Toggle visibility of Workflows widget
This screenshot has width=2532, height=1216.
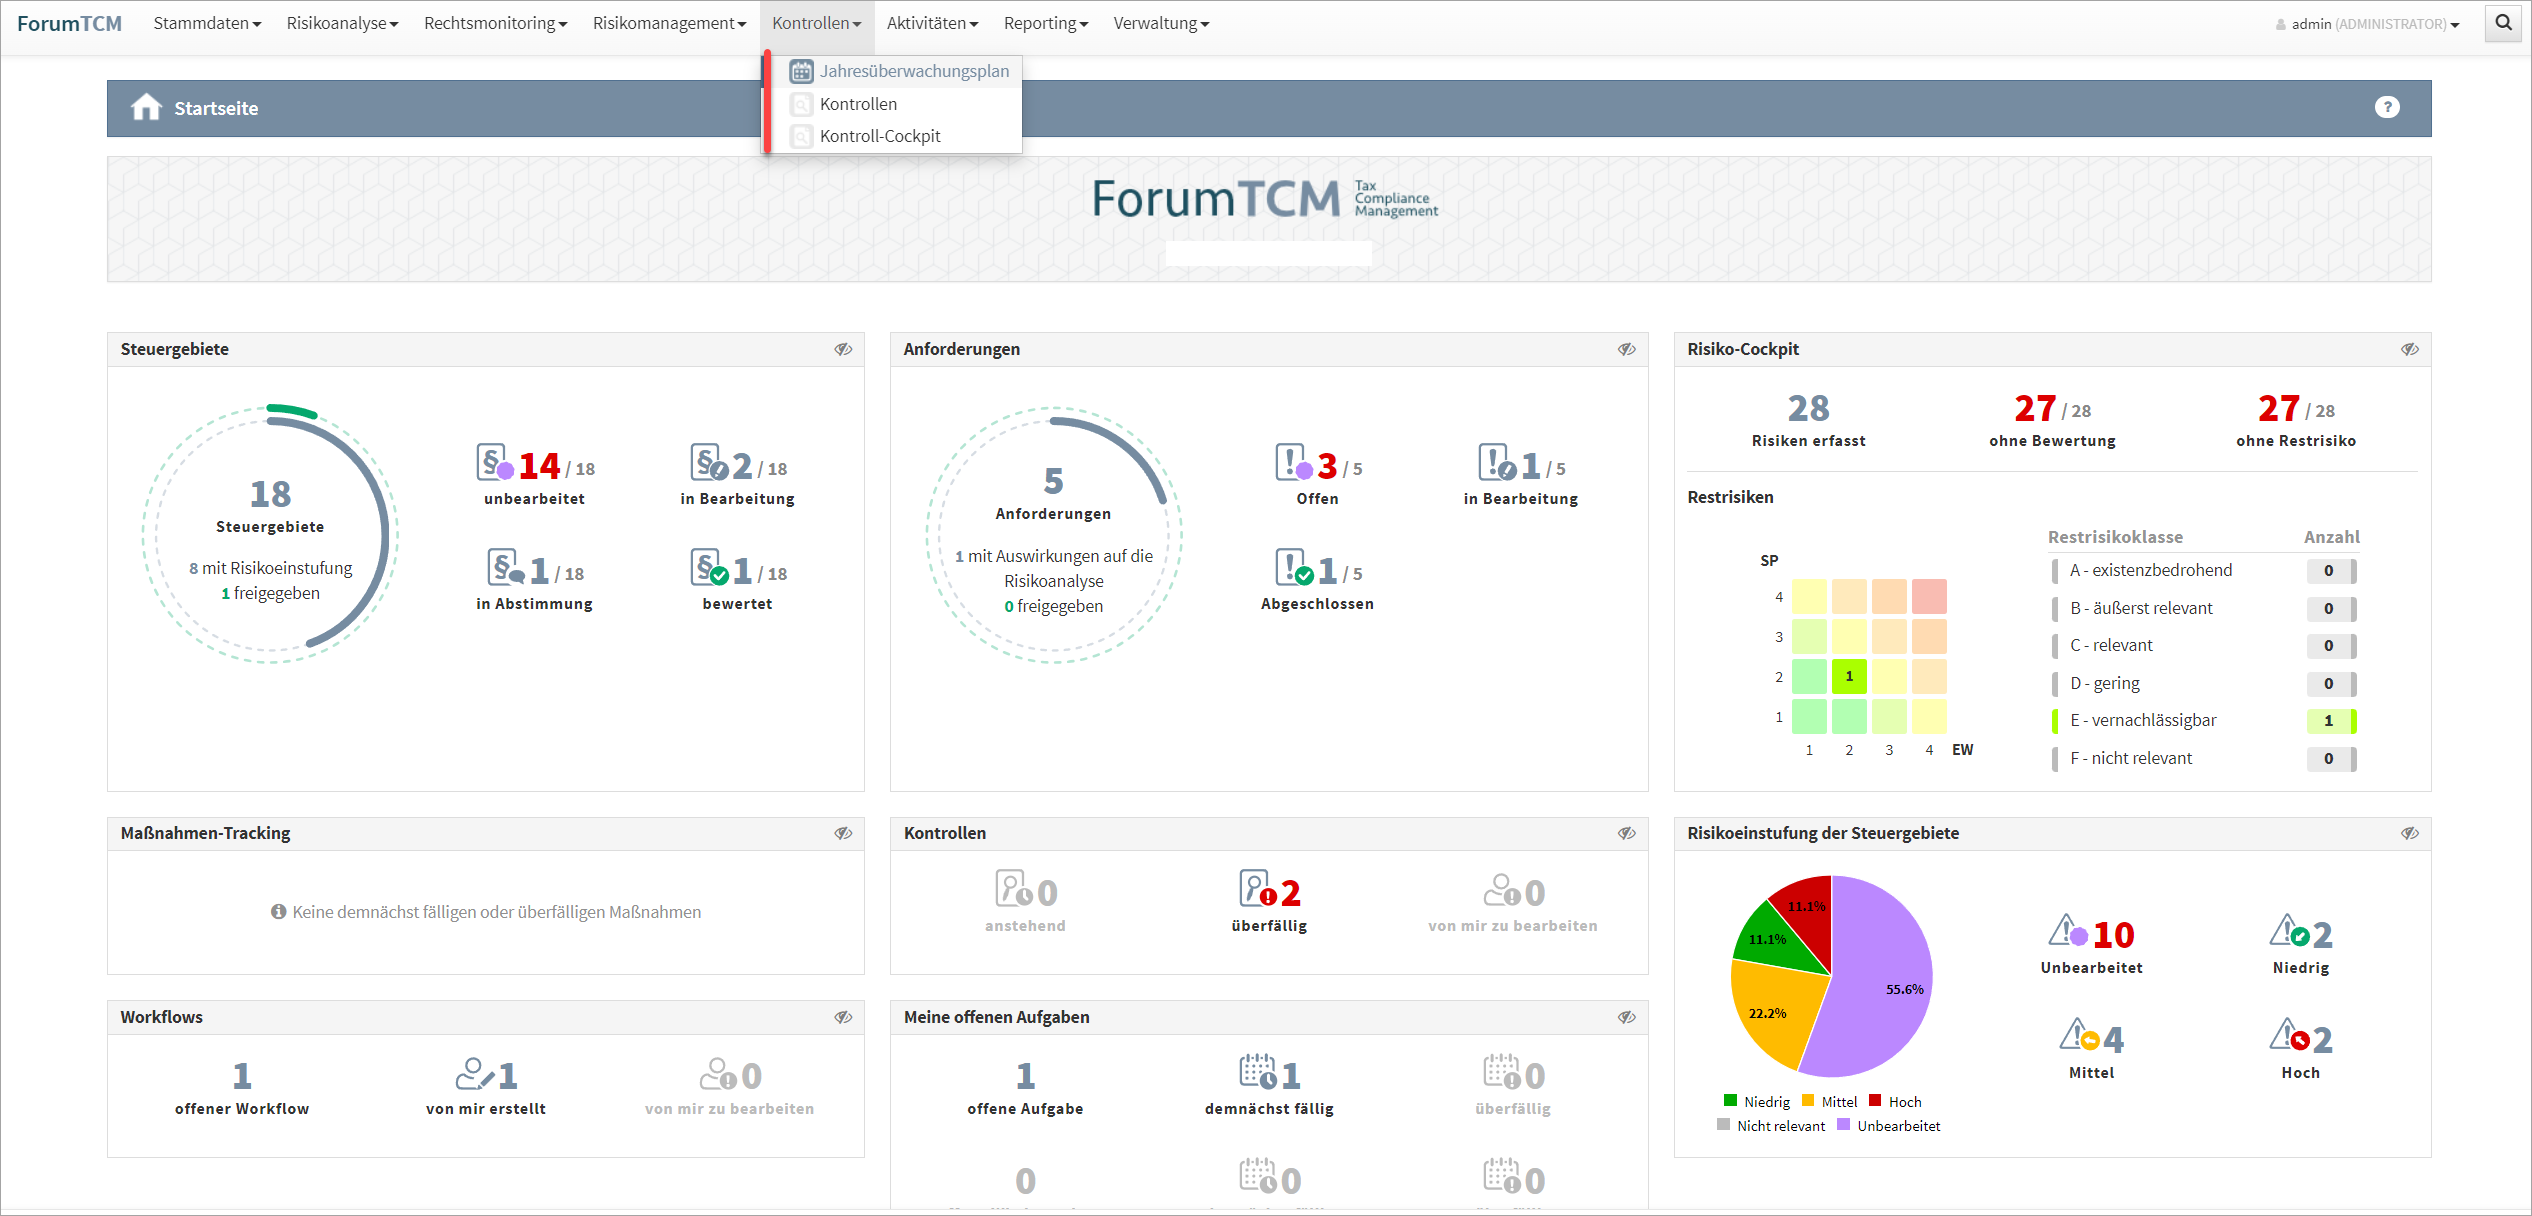(843, 1017)
